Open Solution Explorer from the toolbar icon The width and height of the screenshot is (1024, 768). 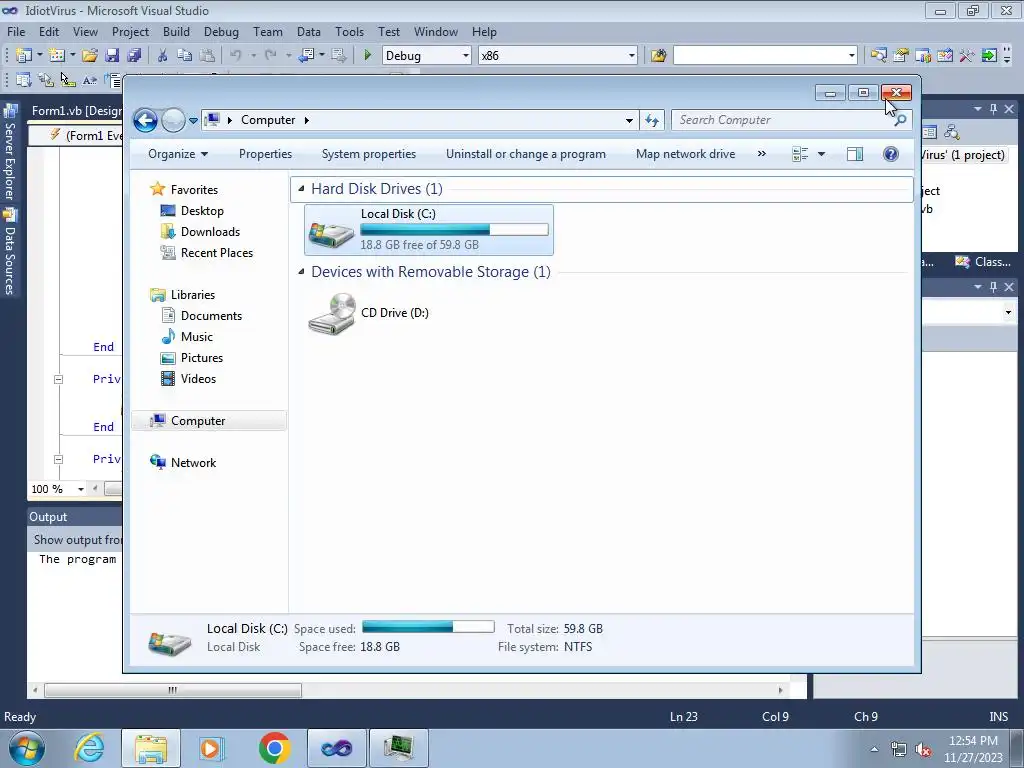pyautogui.click(x=878, y=56)
